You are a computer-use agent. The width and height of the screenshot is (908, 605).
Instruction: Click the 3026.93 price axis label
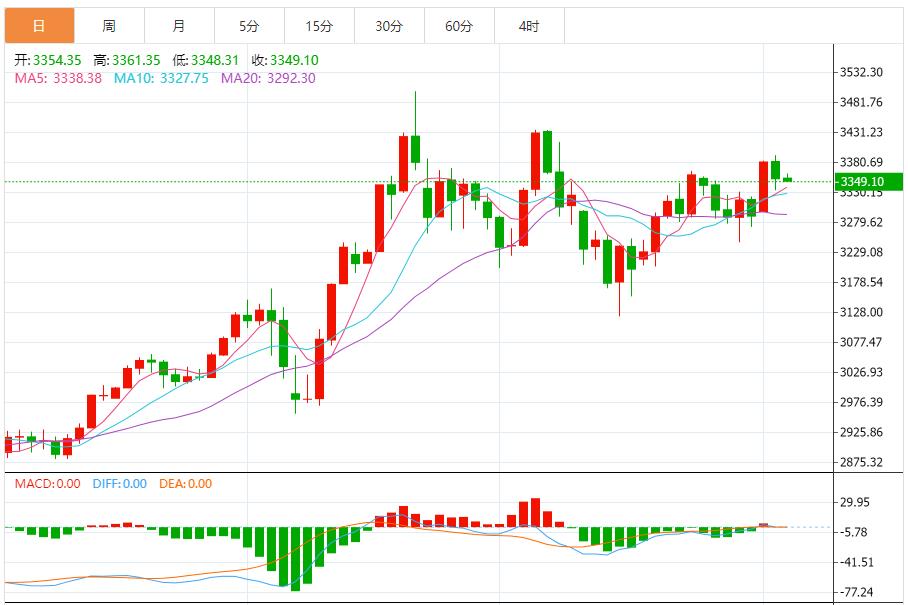coord(861,372)
